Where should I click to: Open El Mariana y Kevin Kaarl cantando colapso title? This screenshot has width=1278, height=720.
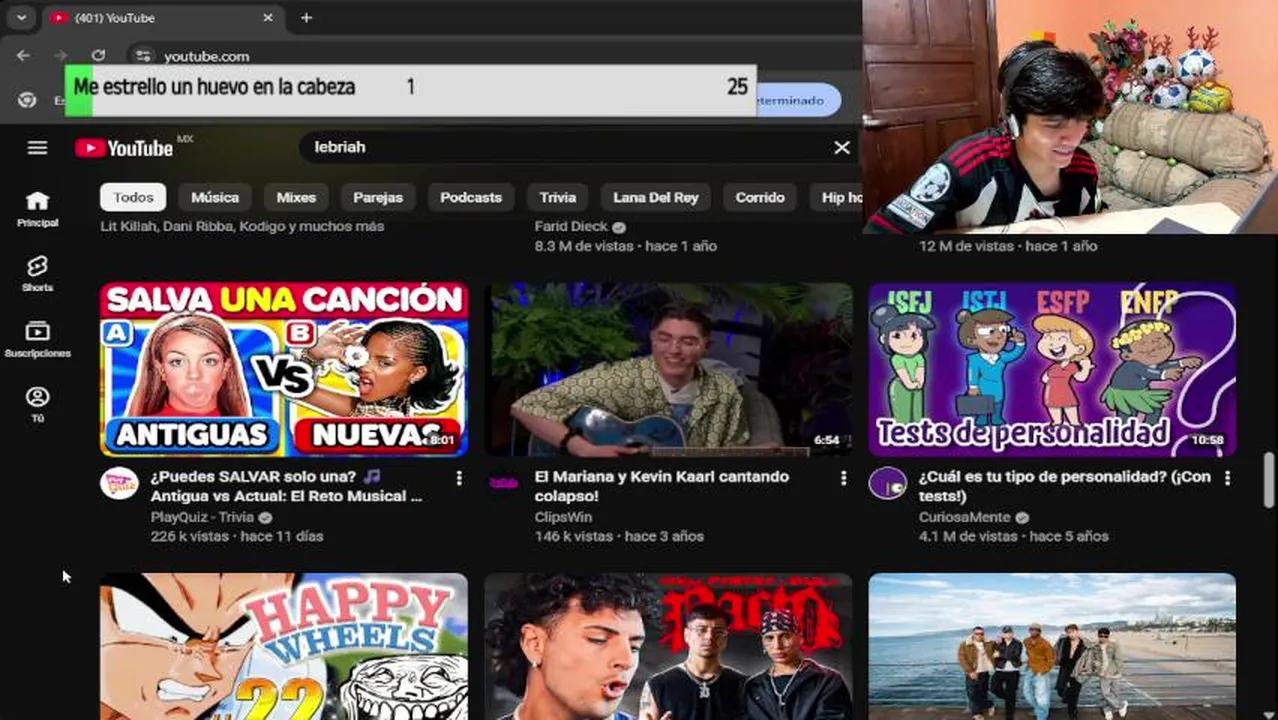pos(662,486)
